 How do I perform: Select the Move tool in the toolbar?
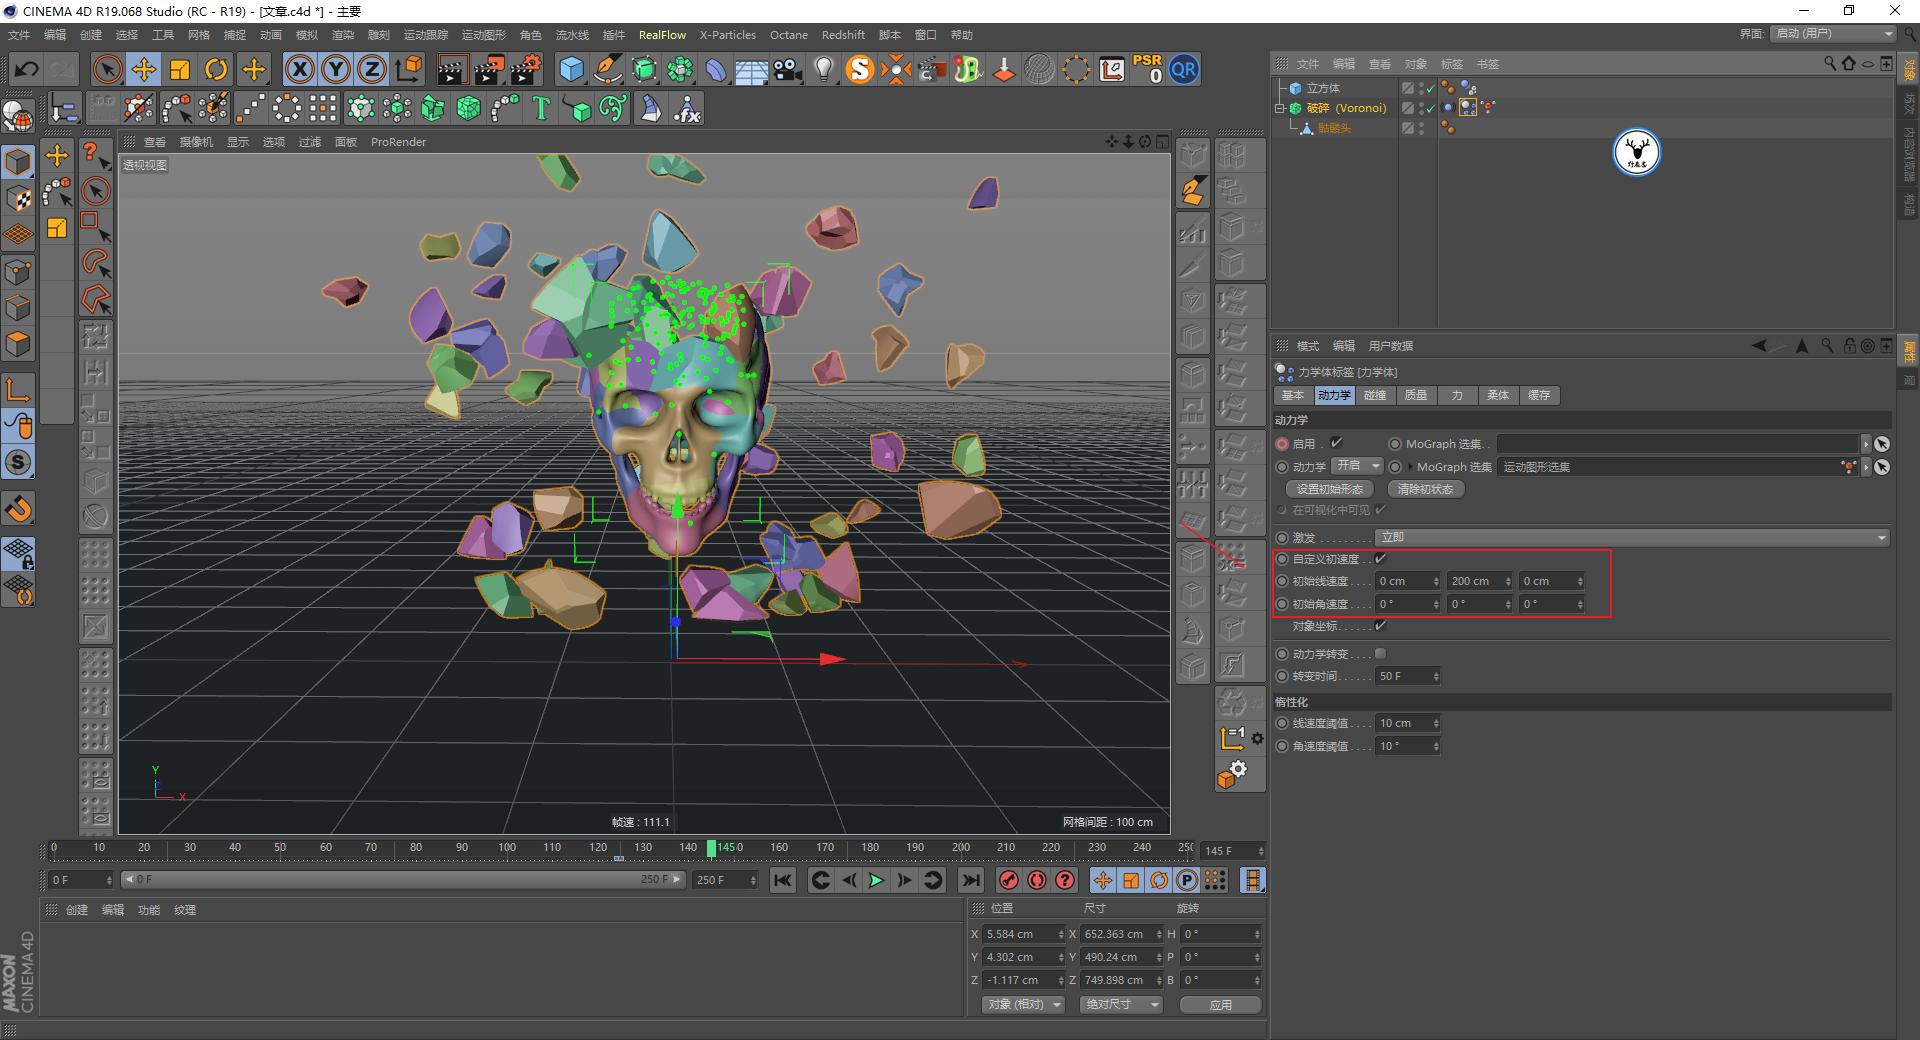(143, 69)
